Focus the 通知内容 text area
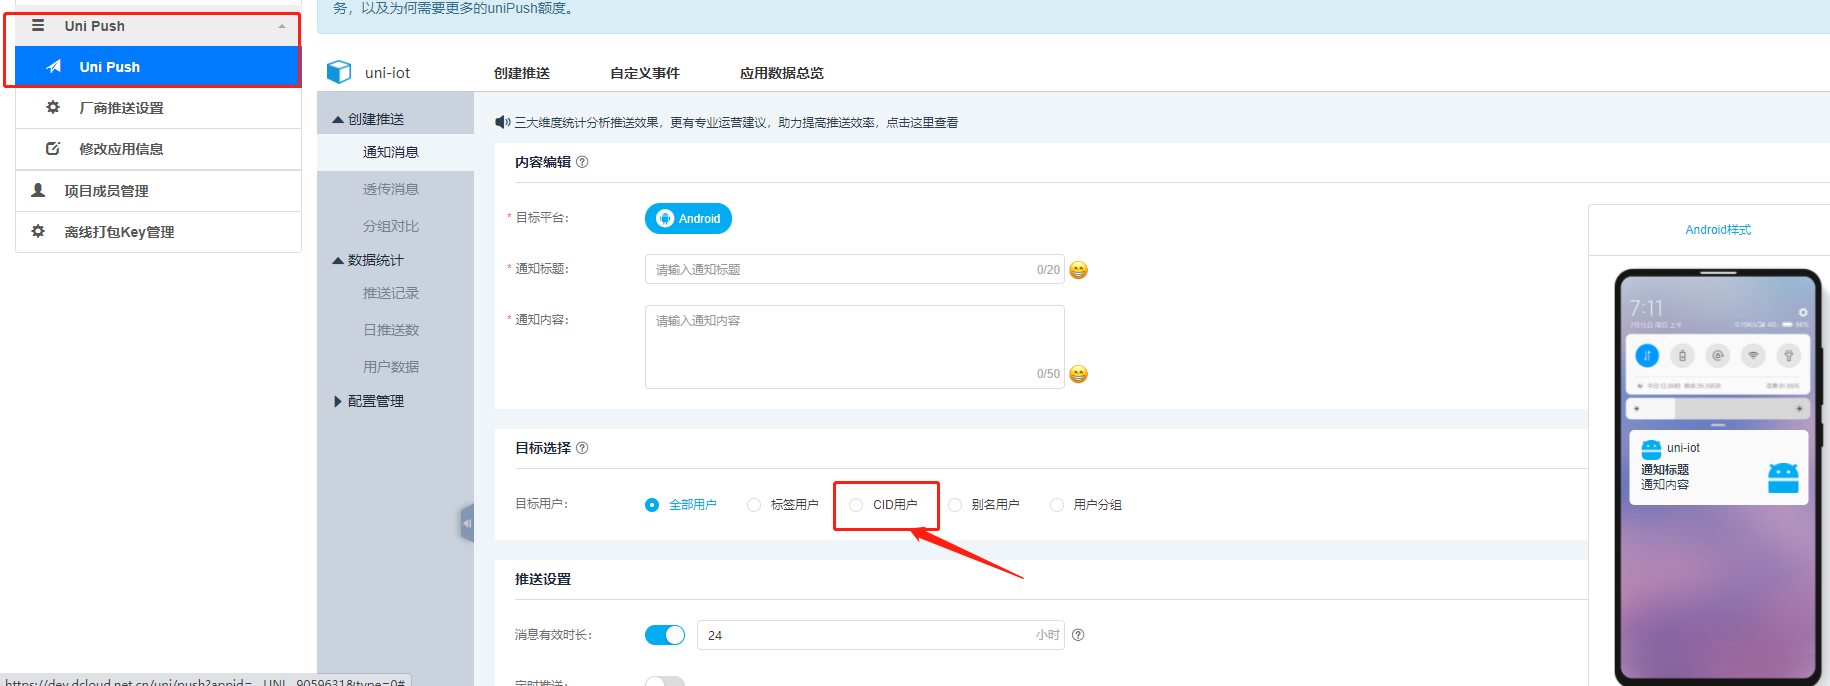The height and width of the screenshot is (686, 1830). click(x=854, y=346)
